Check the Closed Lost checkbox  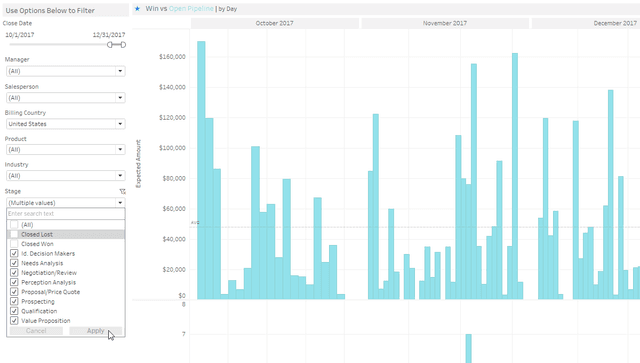[x=14, y=234]
